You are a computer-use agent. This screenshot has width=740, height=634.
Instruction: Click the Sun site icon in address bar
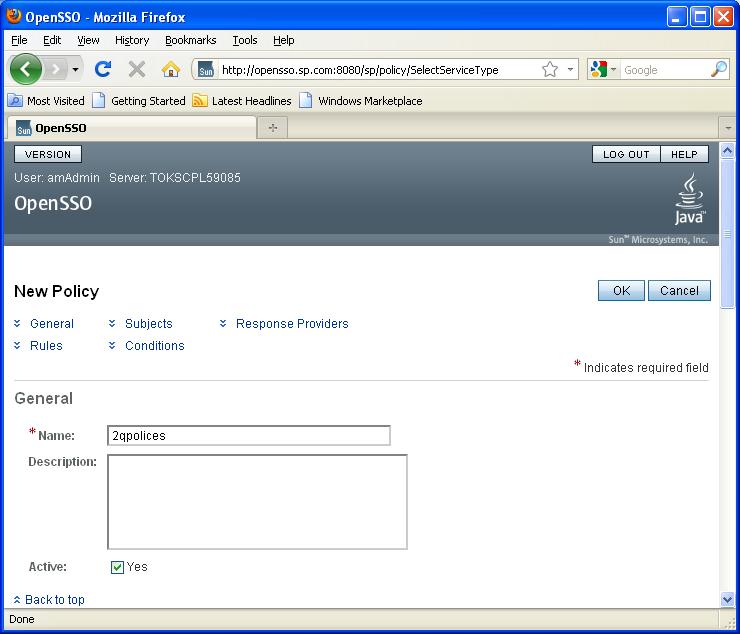click(206, 70)
